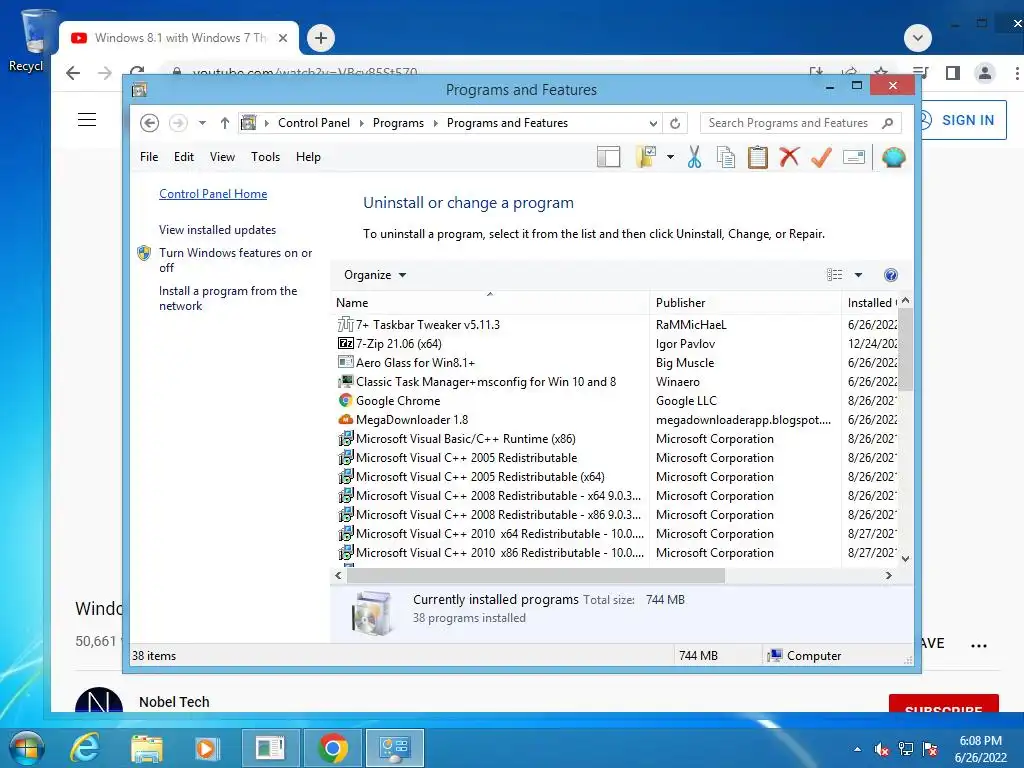
Task: Click the Paste clipboard toolbar icon
Action: click(758, 157)
